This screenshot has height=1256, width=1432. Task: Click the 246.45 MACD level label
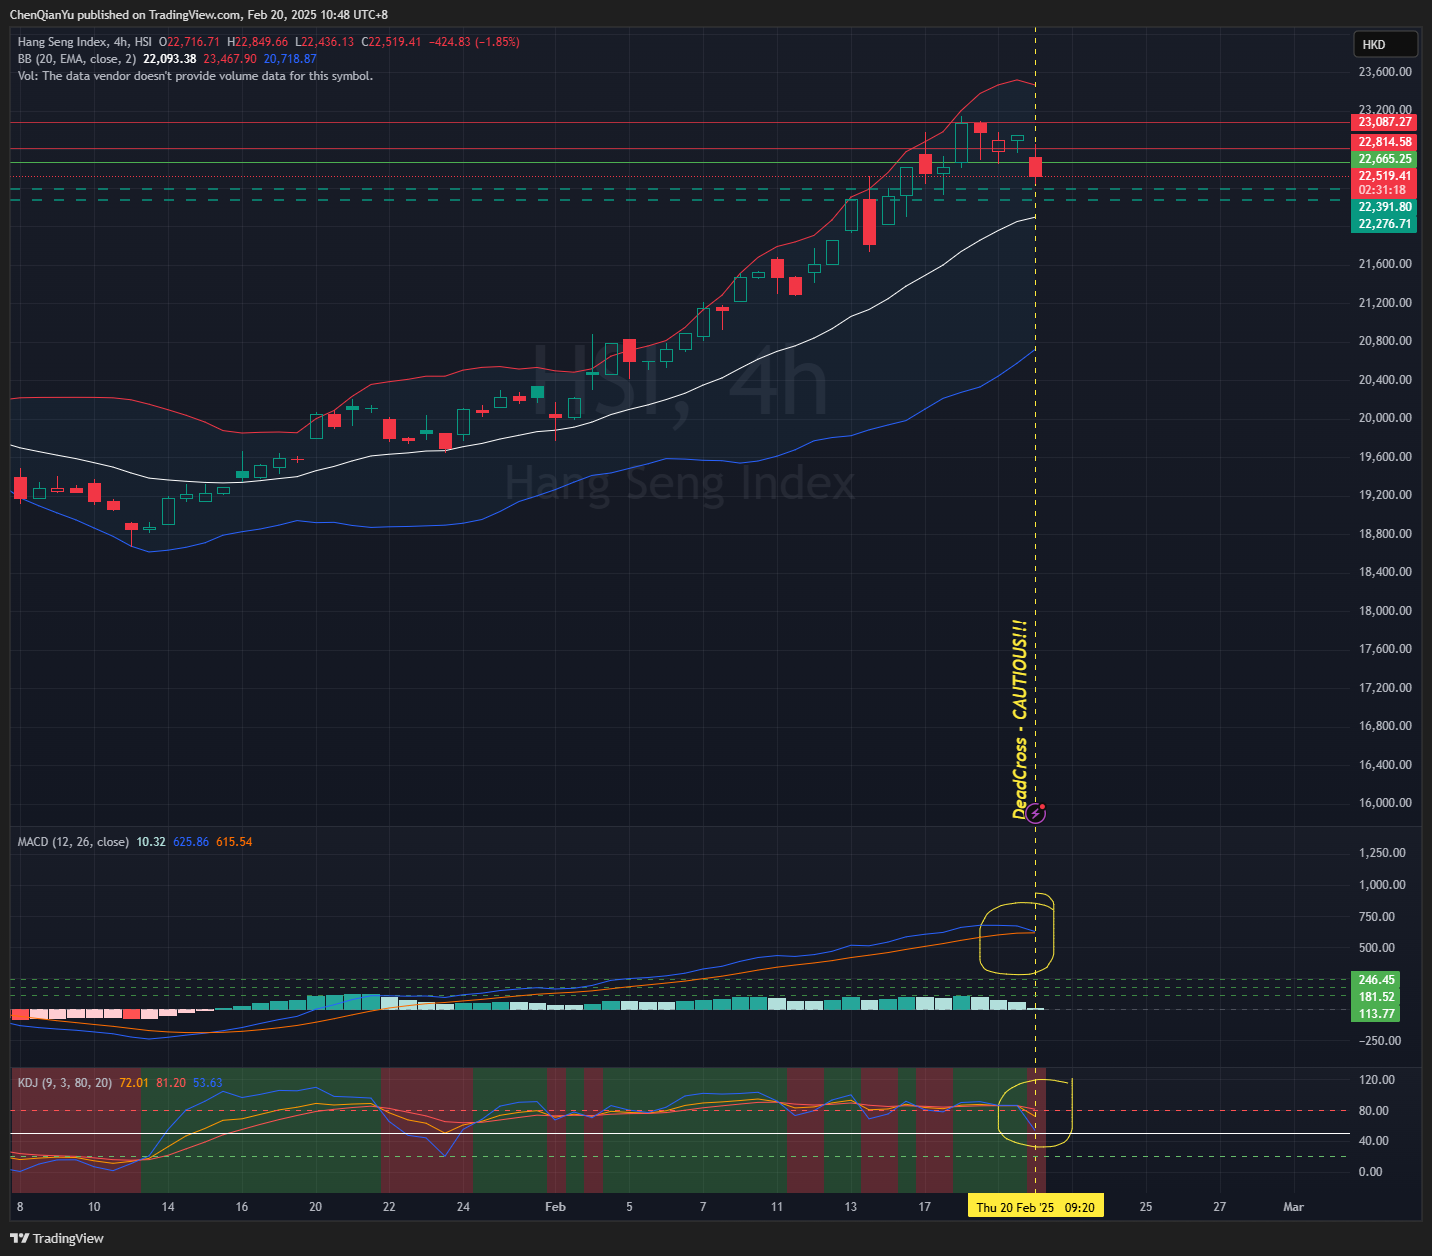pos(1376,980)
